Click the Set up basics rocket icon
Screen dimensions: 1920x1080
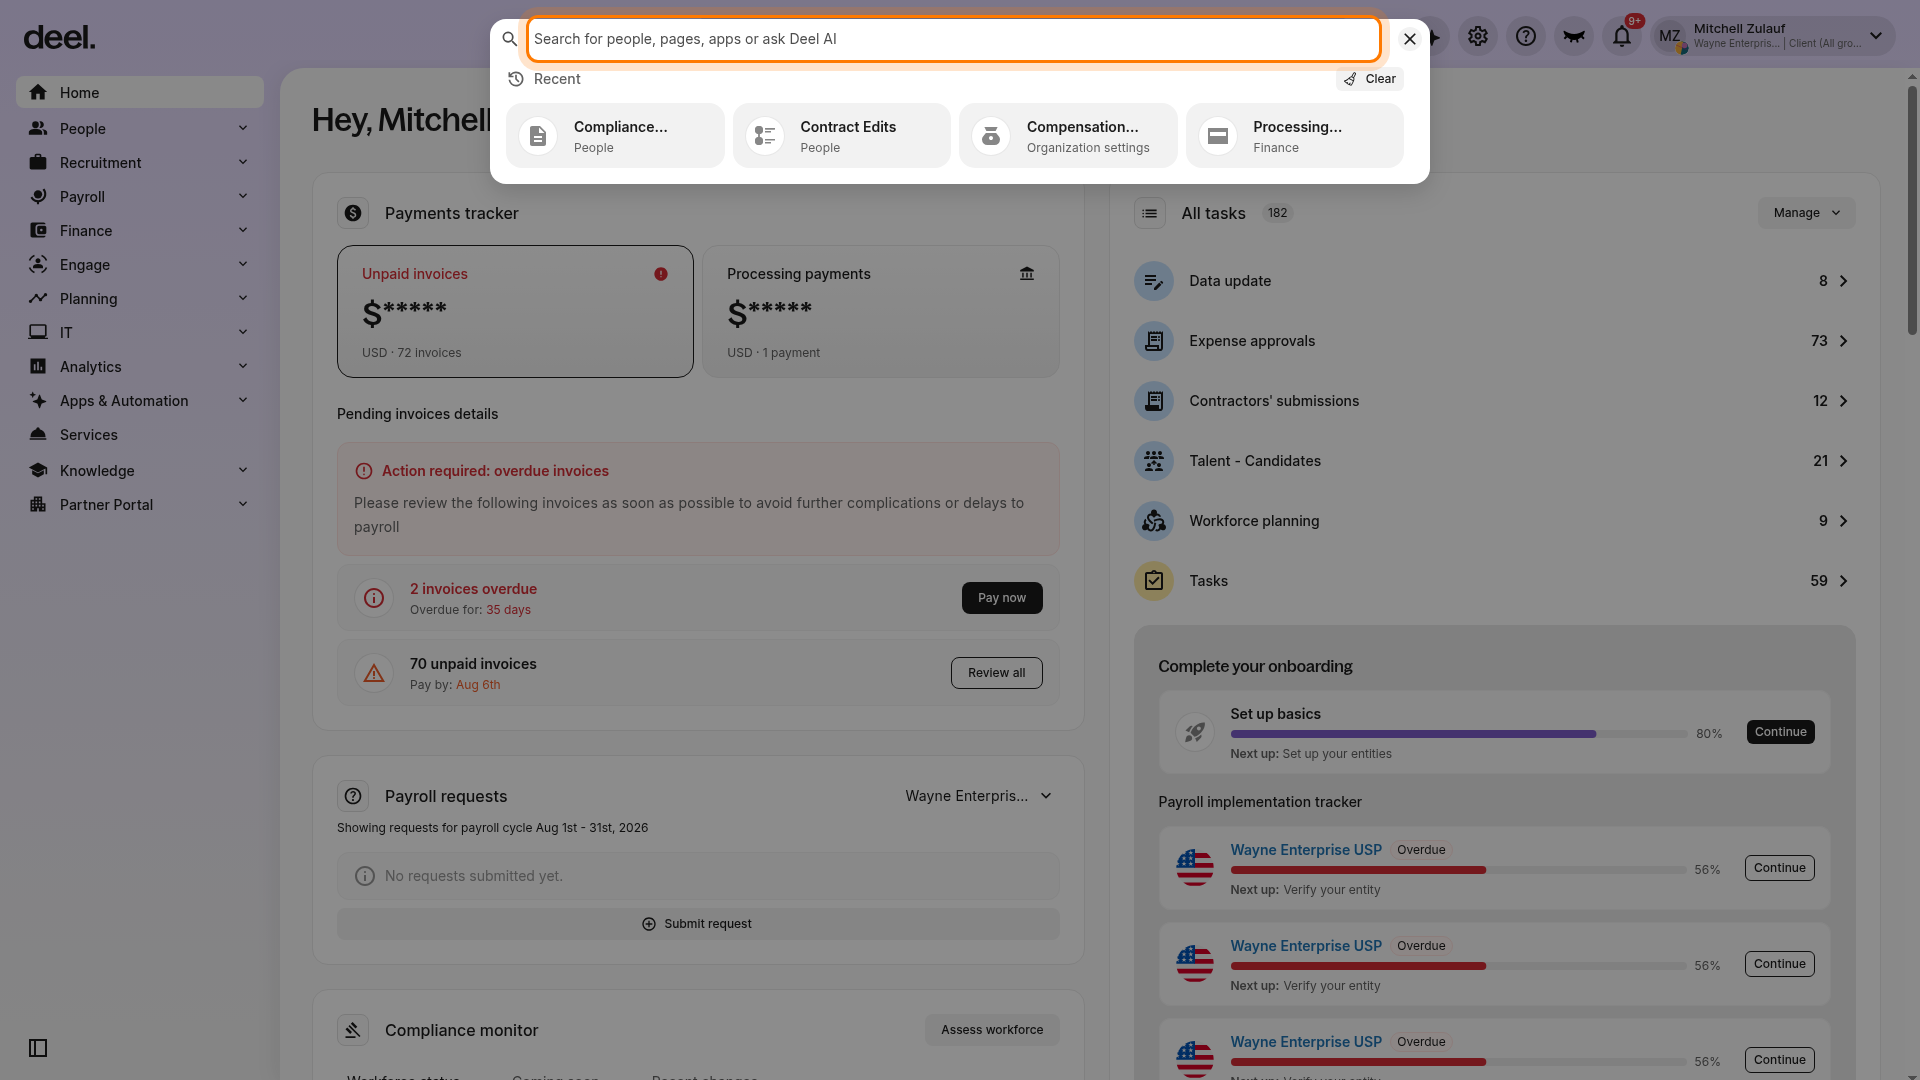tap(1195, 732)
